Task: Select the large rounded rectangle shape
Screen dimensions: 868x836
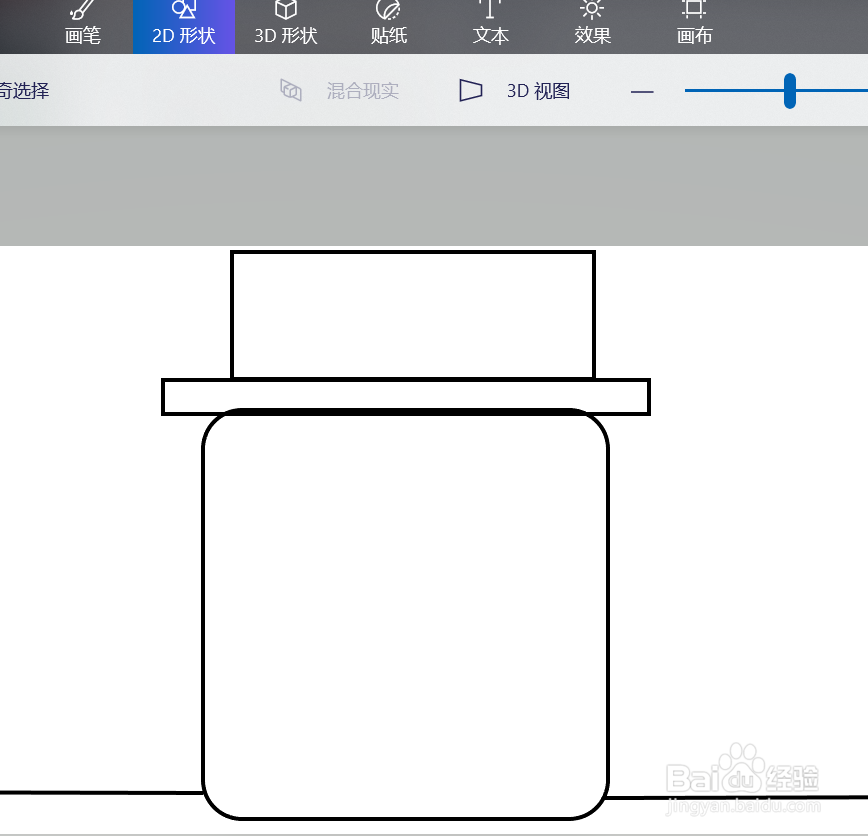Action: pyautogui.click(x=406, y=614)
